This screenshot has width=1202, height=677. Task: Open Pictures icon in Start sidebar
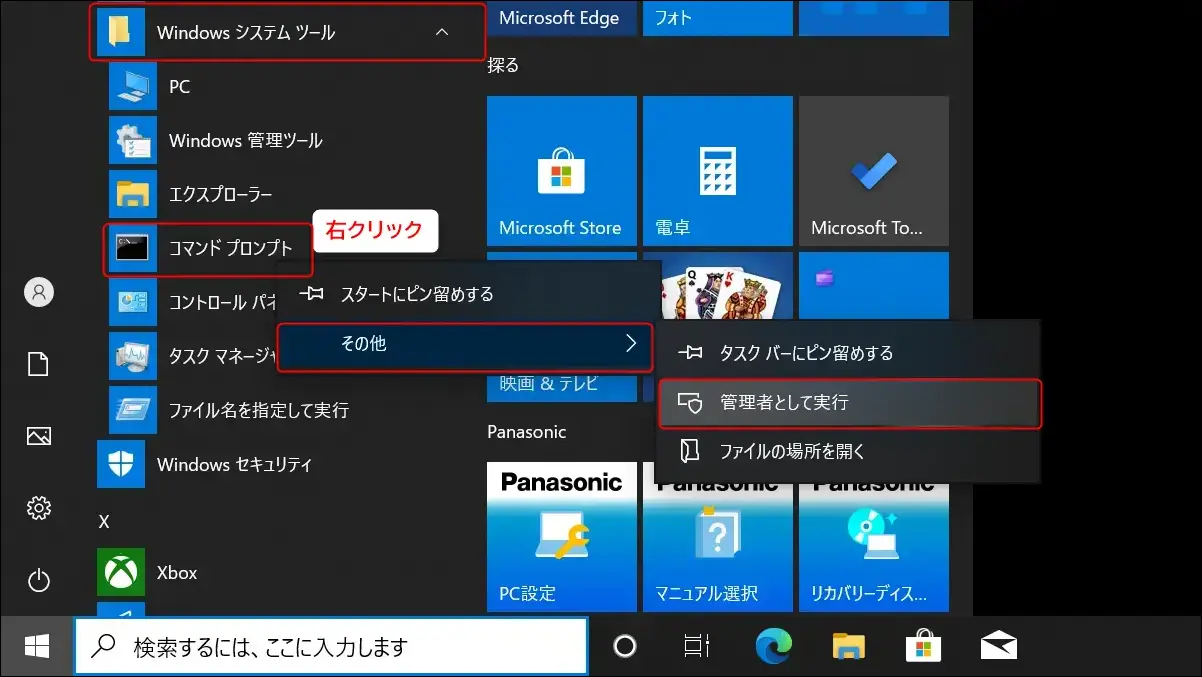pos(39,436)
